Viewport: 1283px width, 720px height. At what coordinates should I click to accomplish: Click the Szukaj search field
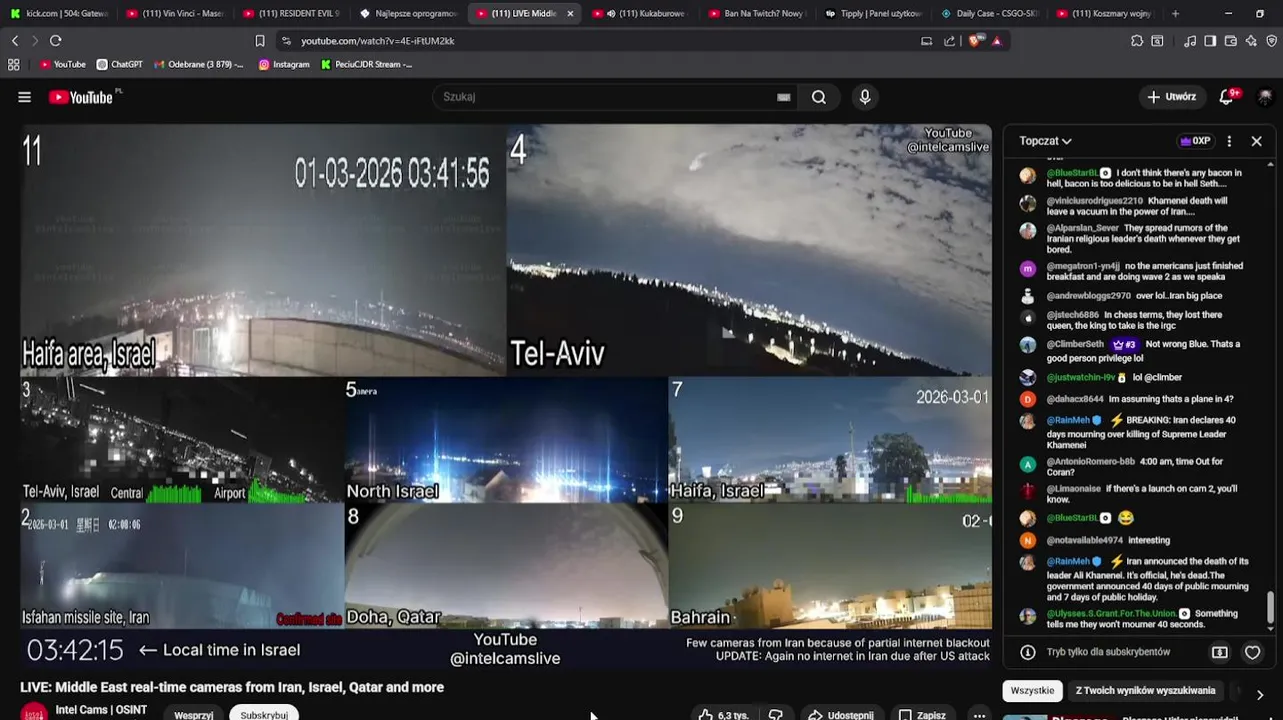(x=607, y=97)
